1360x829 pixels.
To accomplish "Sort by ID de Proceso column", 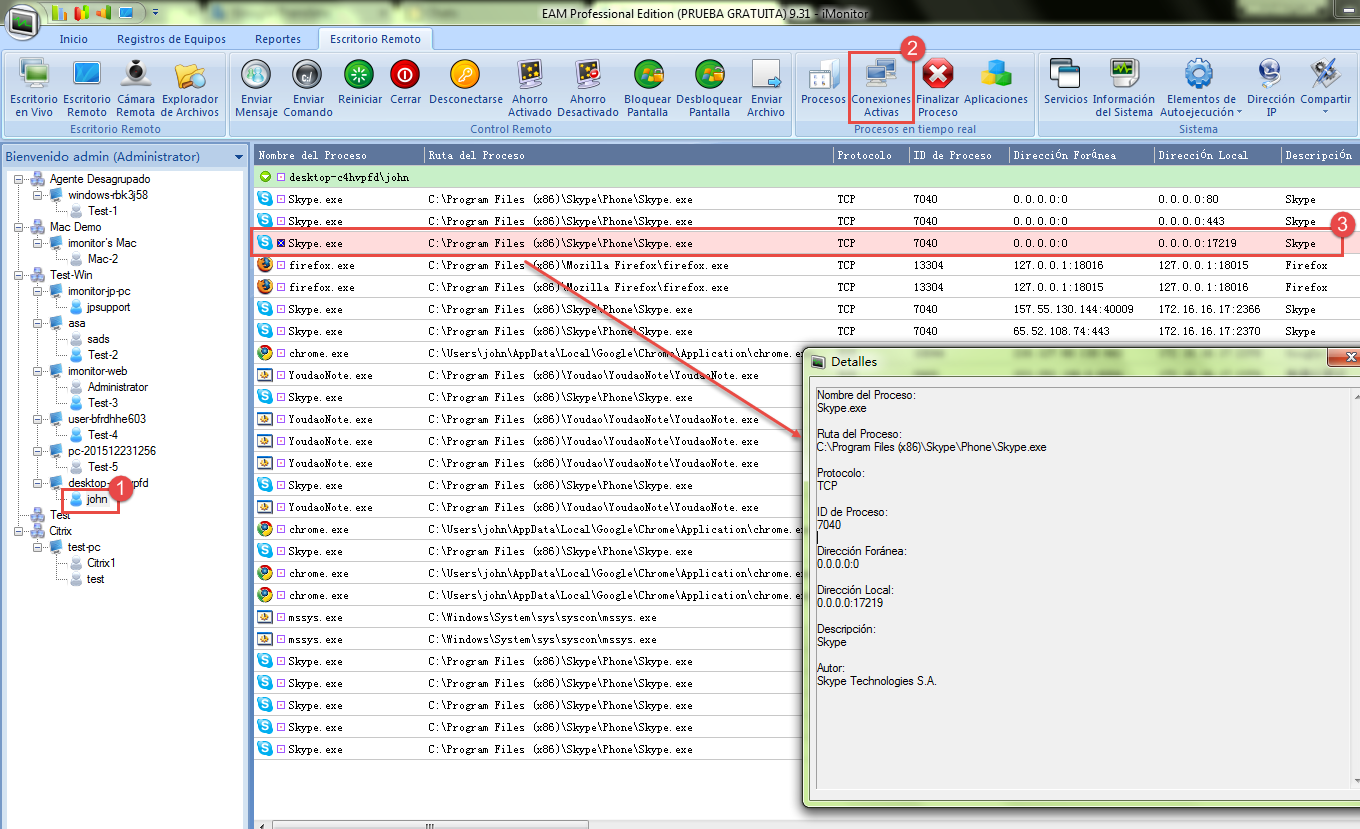I will [x=958, y=155].
